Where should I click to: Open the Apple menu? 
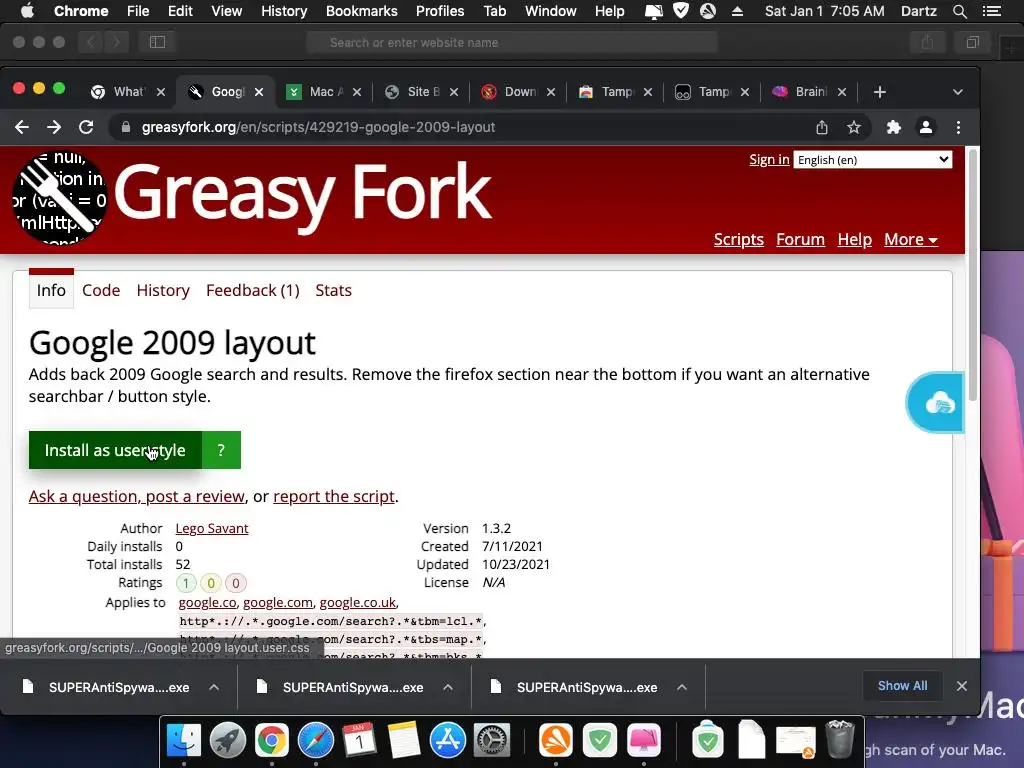click(27, 11)
